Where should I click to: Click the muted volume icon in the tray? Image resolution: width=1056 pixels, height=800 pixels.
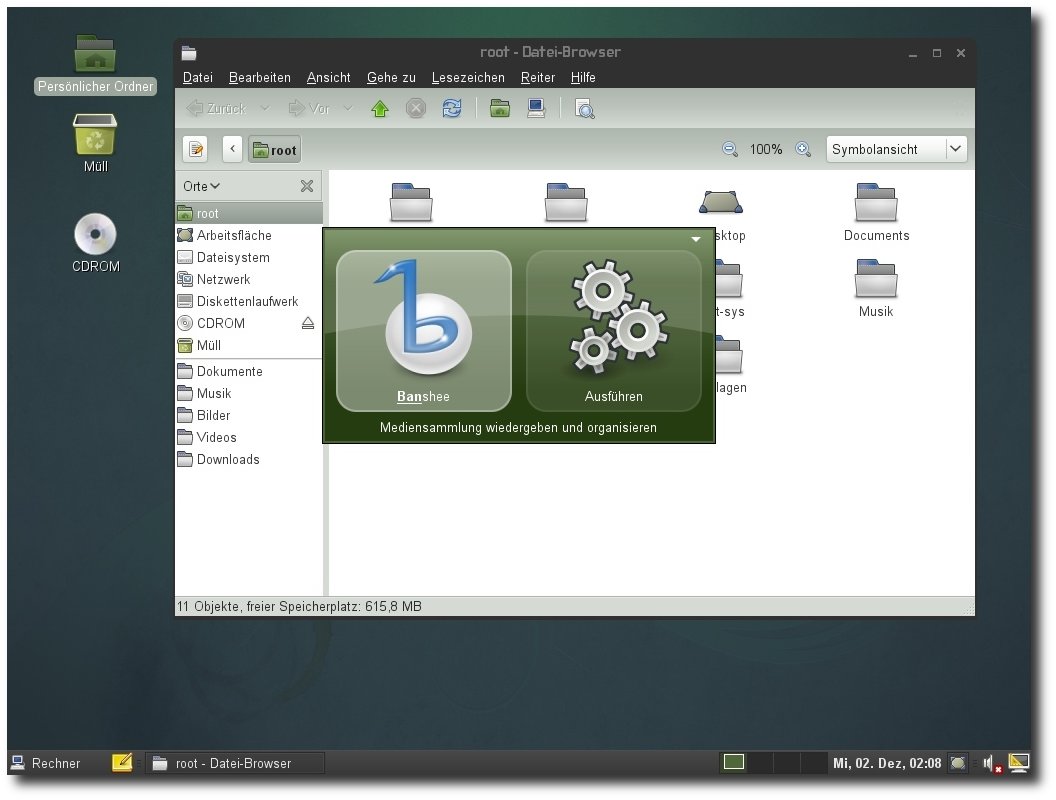tap(991, 764)
